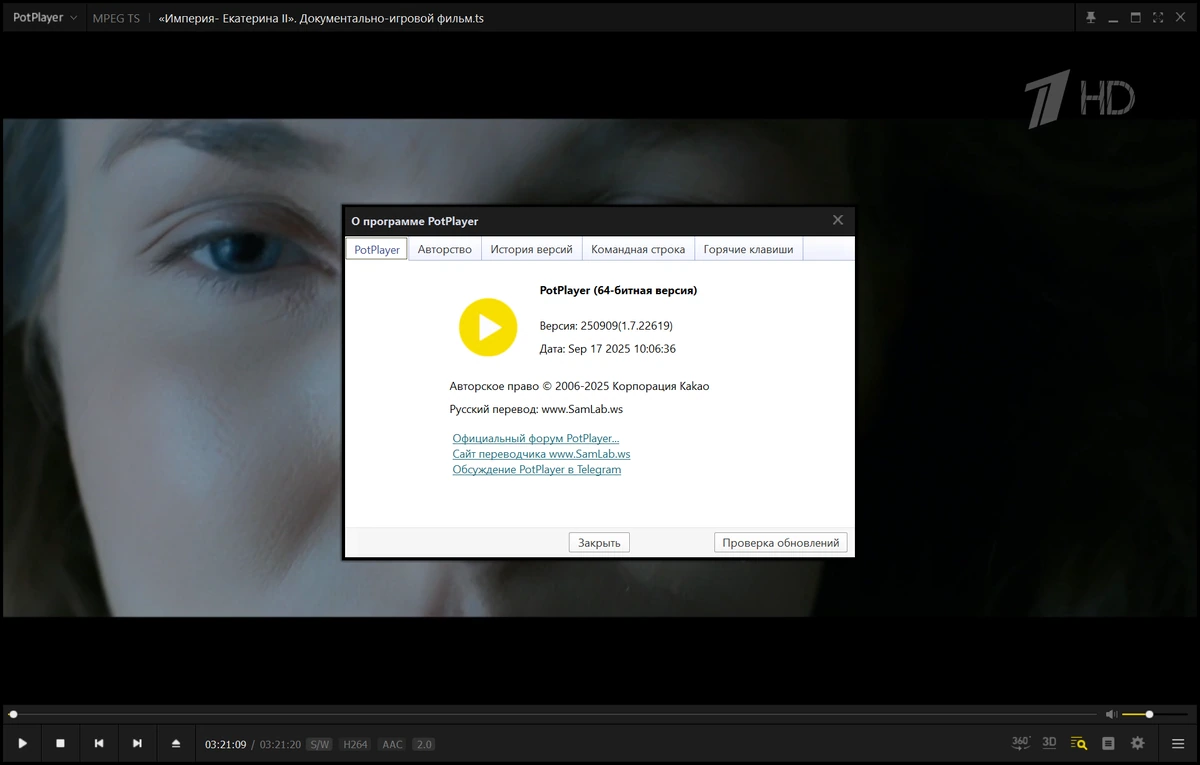Maximize the player window
The width and height of the screenshot is (1200, 765).
[1136, 18]
